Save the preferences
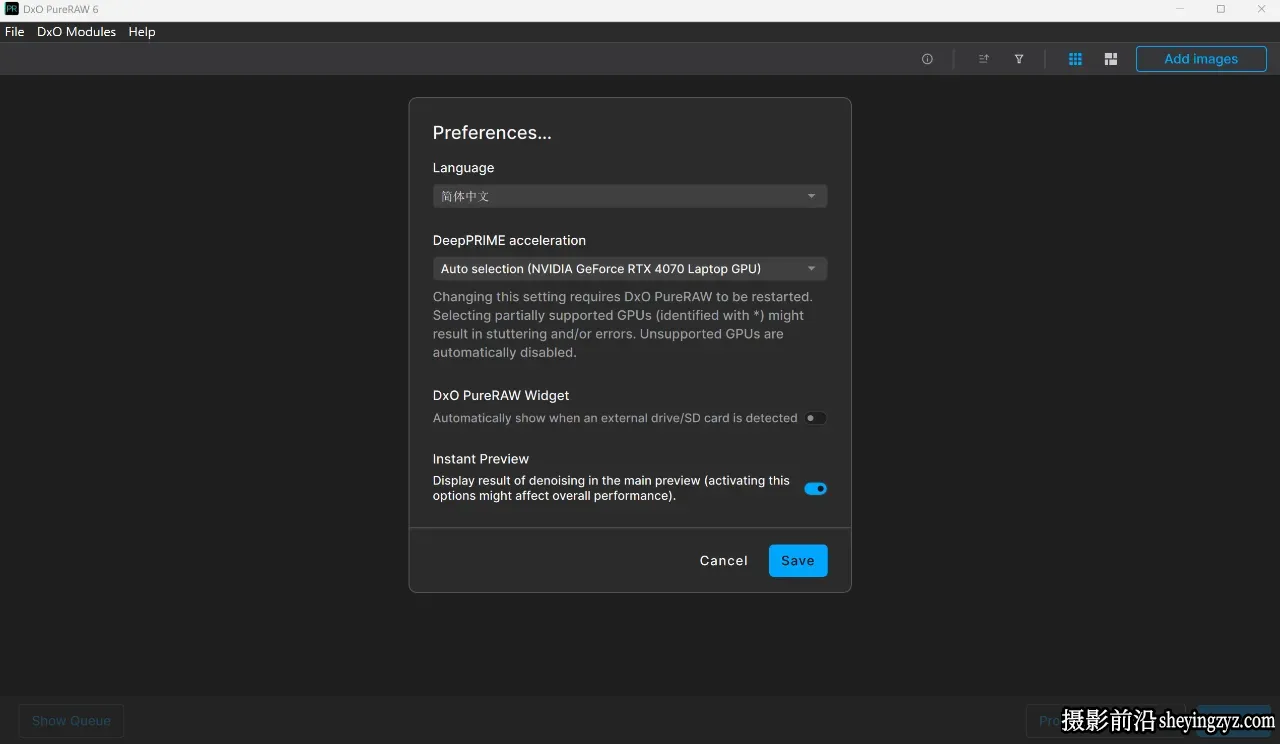1280x744 pixels. [x=798, y=561]
